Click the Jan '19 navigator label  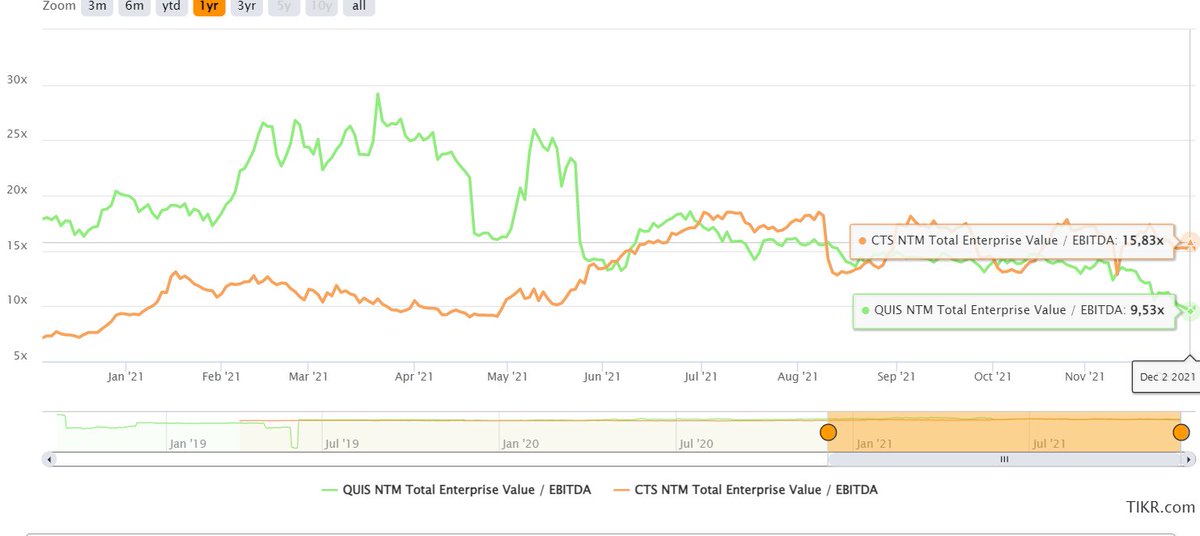click(188, 442)
